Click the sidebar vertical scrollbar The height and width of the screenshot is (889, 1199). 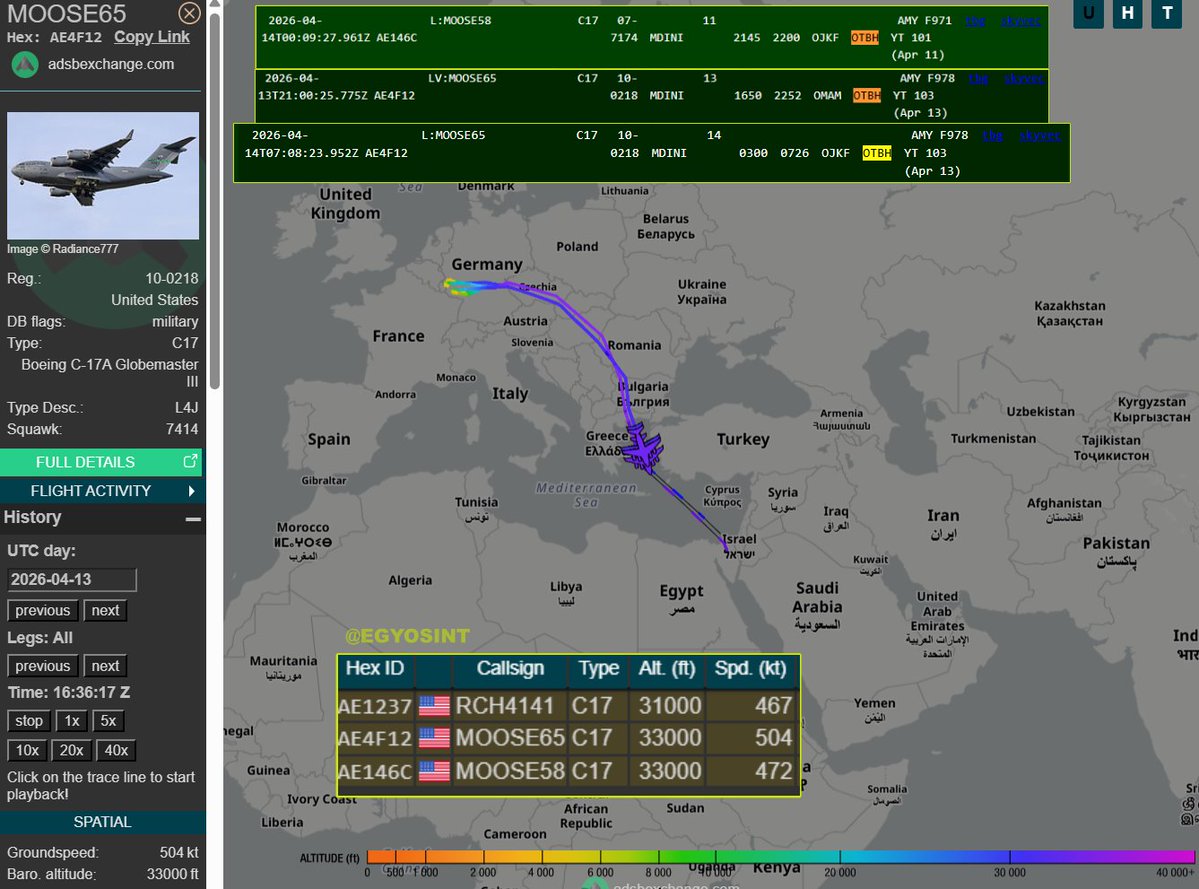click(215, 199)
